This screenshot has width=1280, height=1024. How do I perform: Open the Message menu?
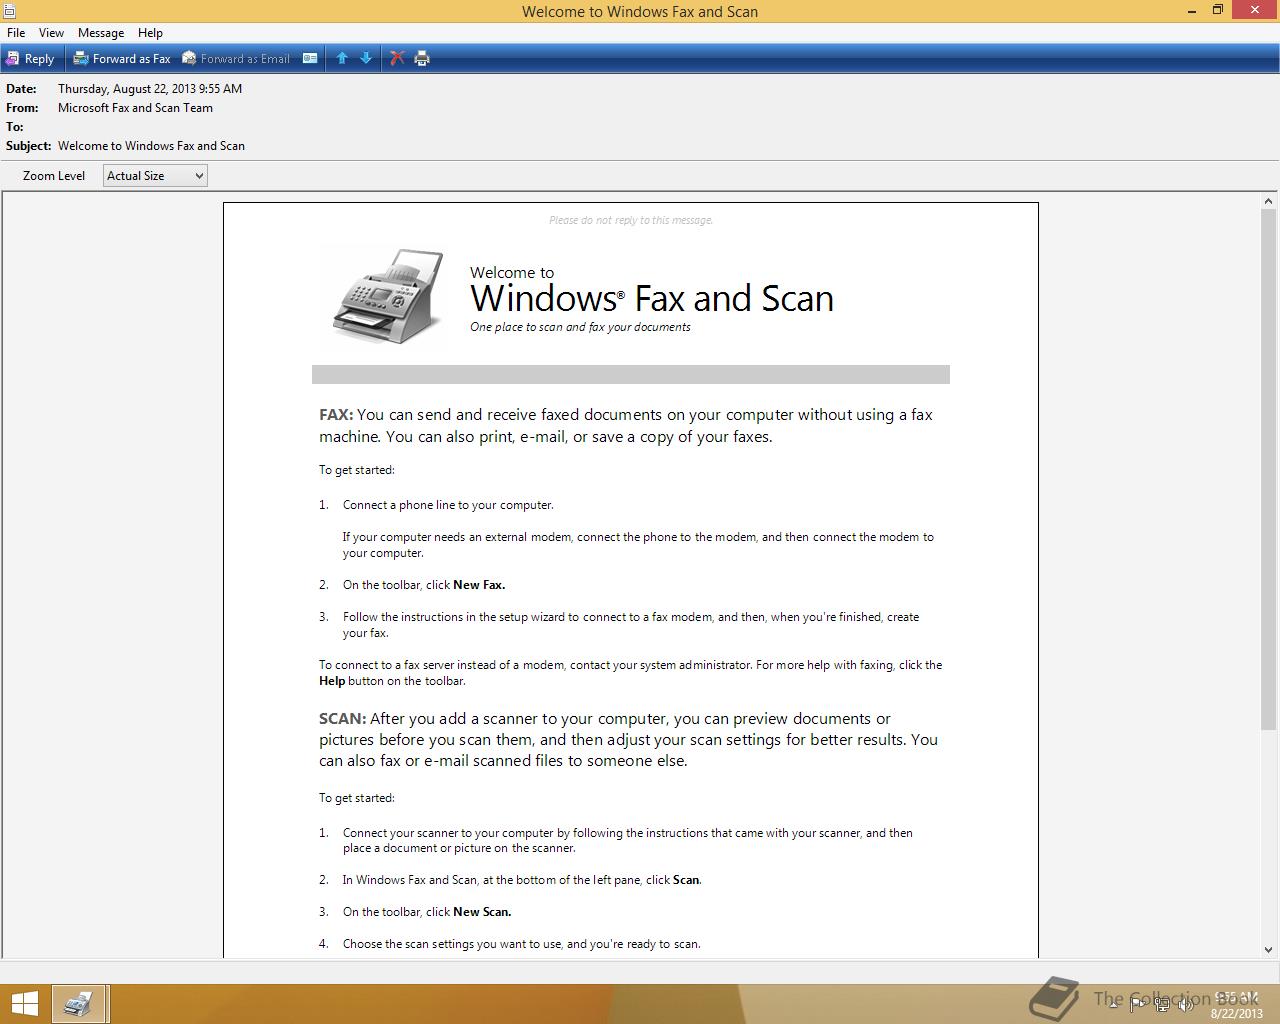click(101, 33)
